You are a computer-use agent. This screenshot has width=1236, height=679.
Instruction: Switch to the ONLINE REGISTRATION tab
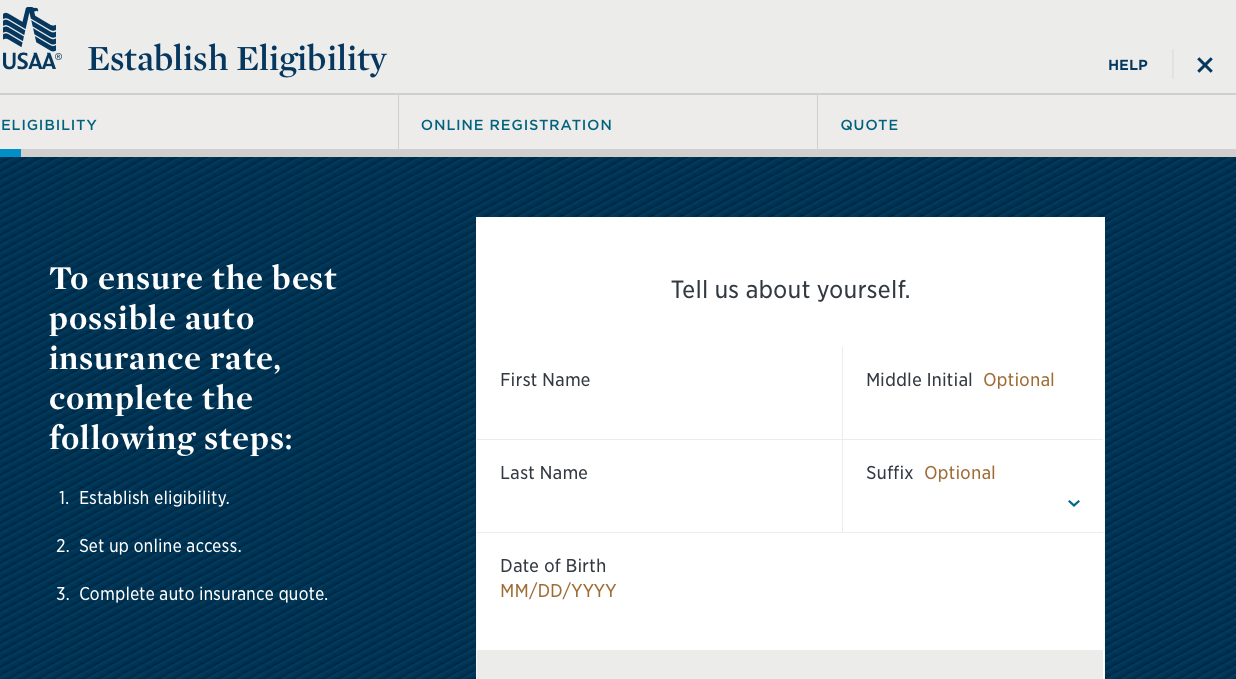pos(516,124)
